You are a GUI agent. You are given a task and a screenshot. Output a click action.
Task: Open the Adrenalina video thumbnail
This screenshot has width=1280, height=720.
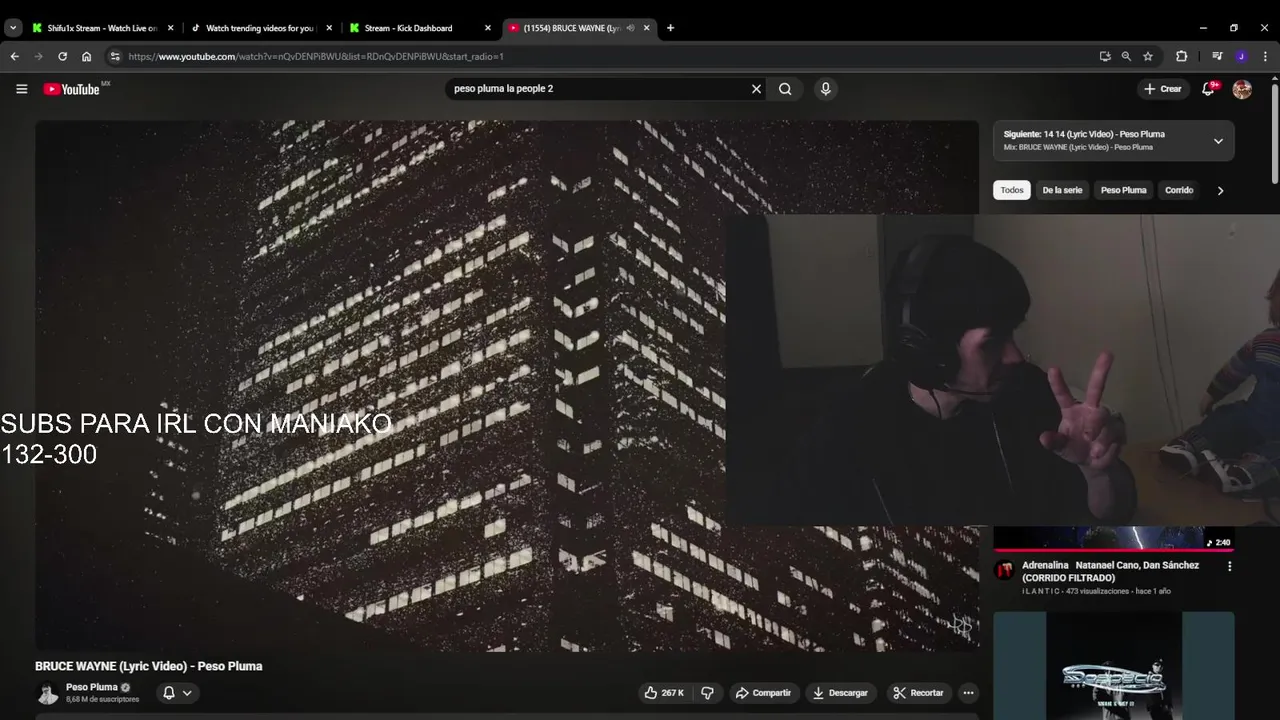[x=1113, y=538]
